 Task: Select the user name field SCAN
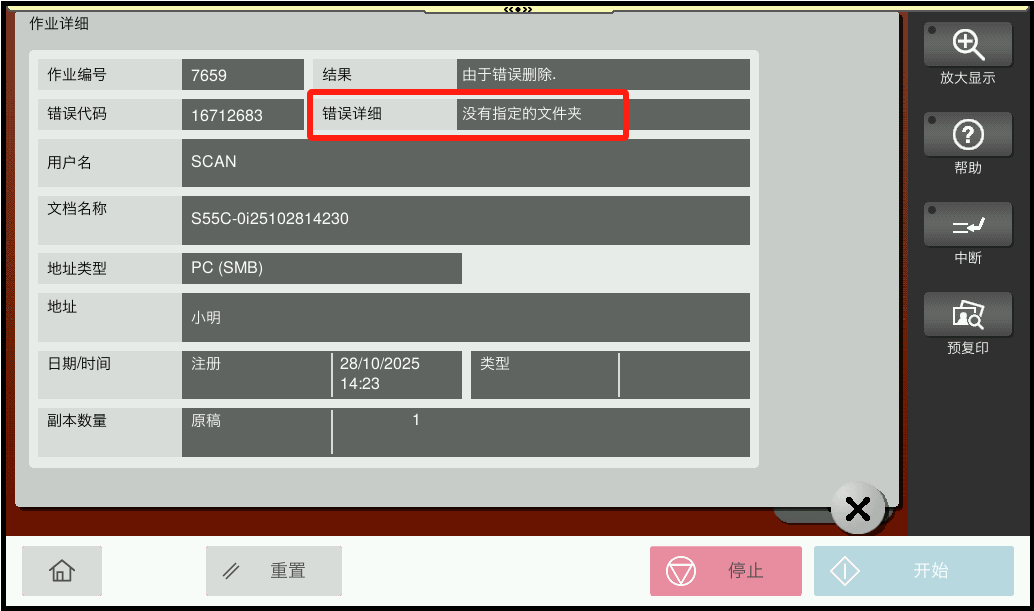[465, 163]
